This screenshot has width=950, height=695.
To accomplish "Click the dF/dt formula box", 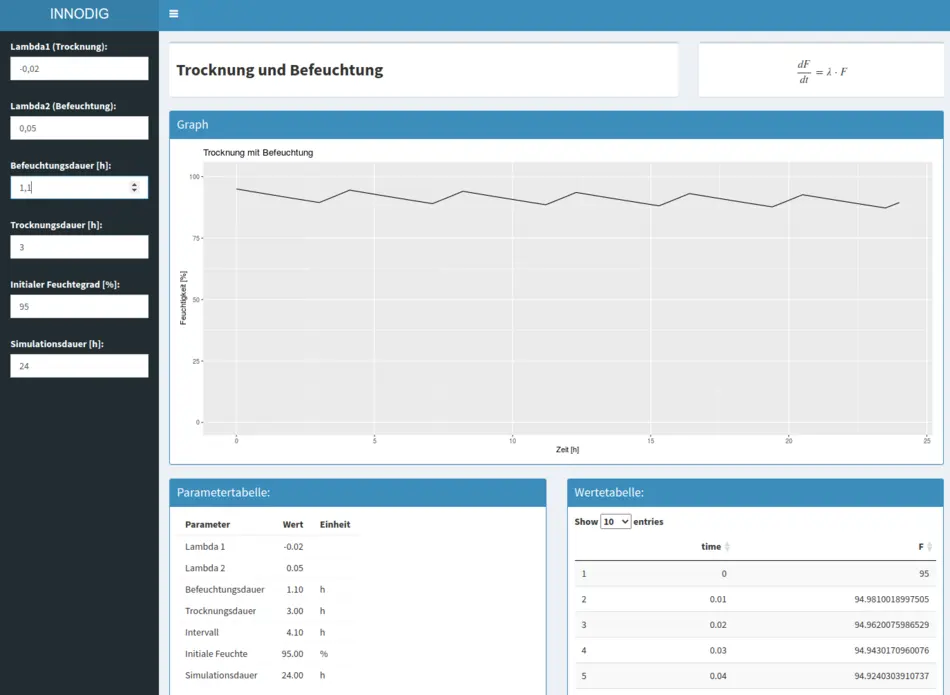I will tap(821, 71).
